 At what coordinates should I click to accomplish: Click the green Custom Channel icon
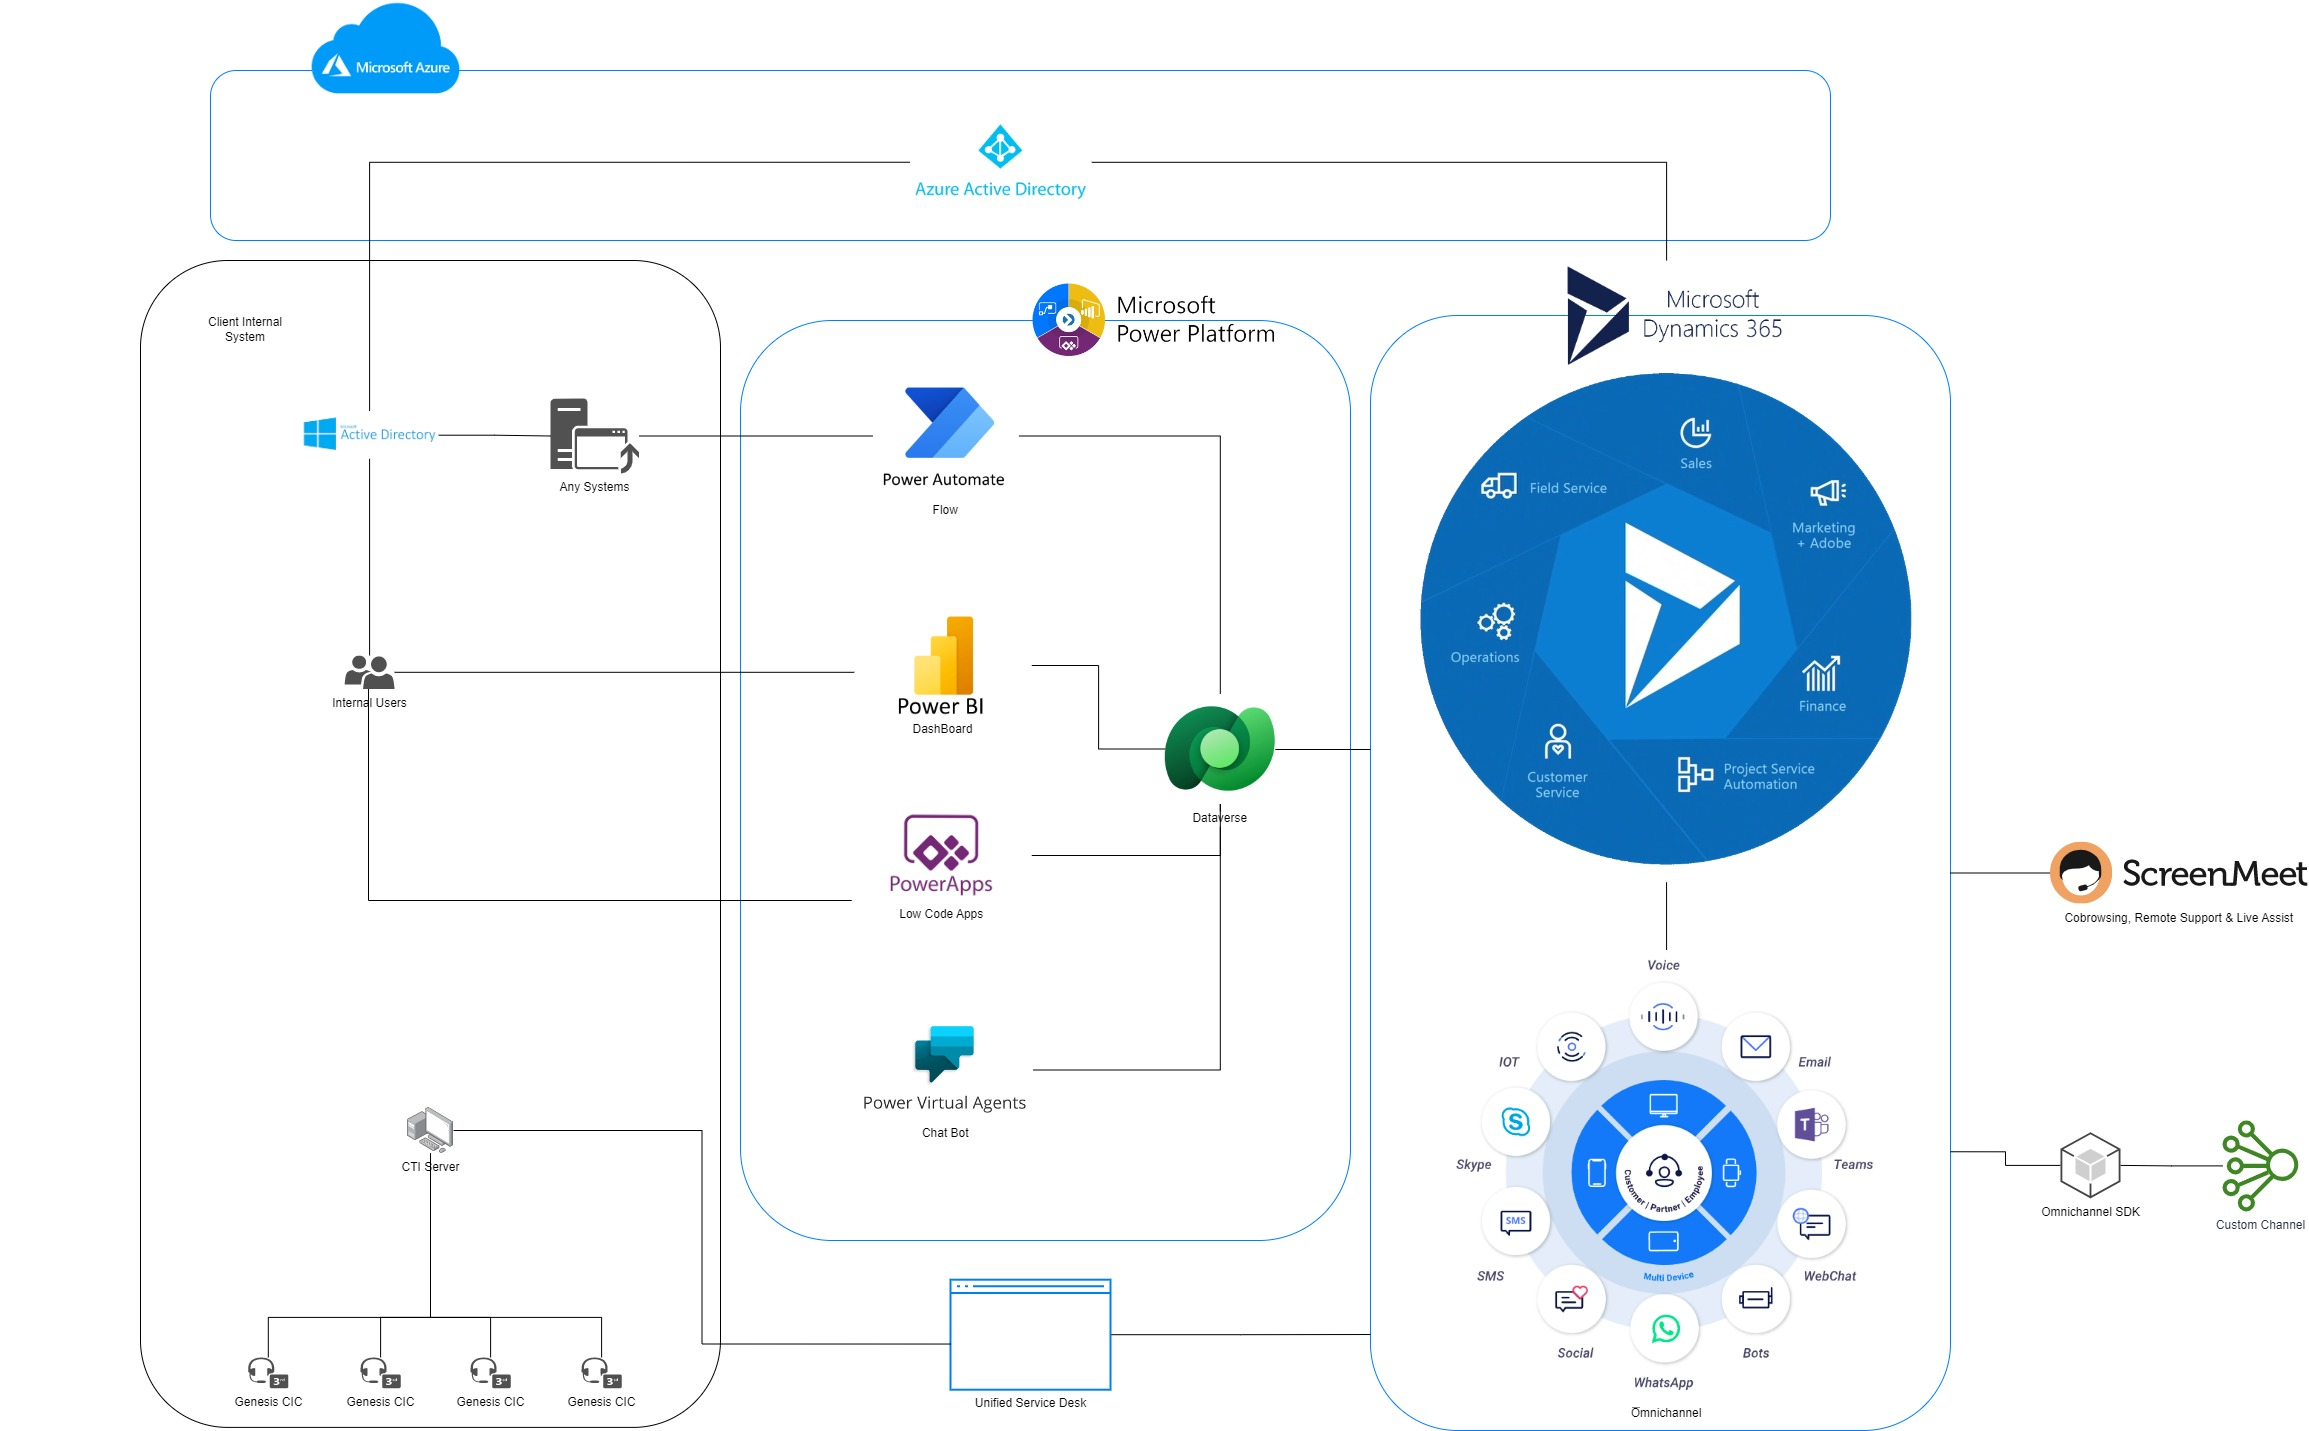(x=2260, y=1165)
